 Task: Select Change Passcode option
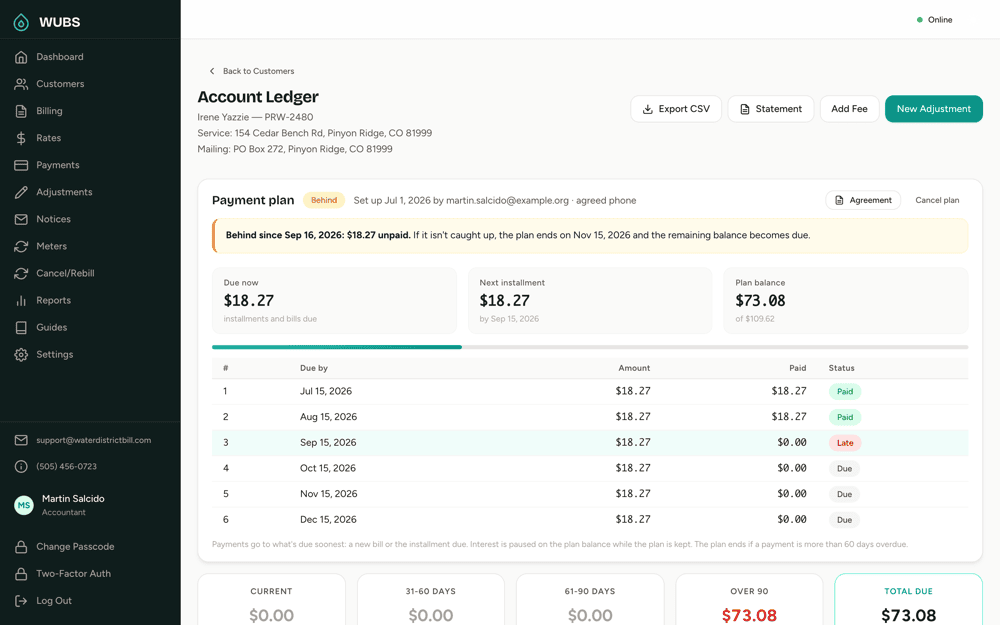coord(75,547)
